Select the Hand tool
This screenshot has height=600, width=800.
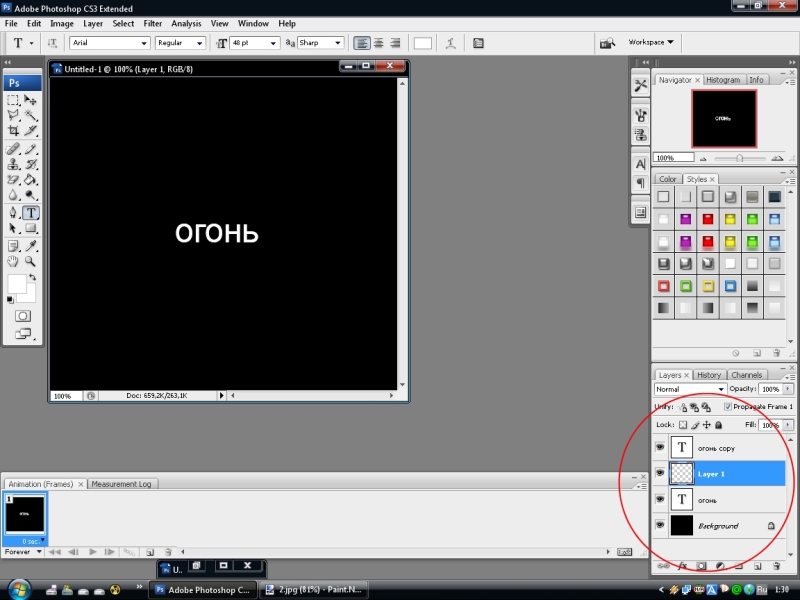click(x=14, y=261)
